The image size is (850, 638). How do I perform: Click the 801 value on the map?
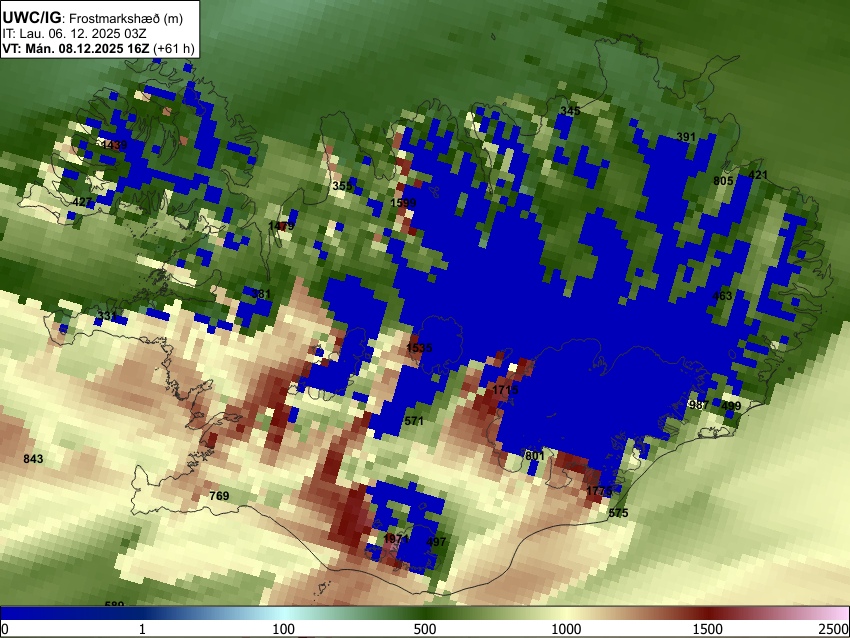coord(535,456)
